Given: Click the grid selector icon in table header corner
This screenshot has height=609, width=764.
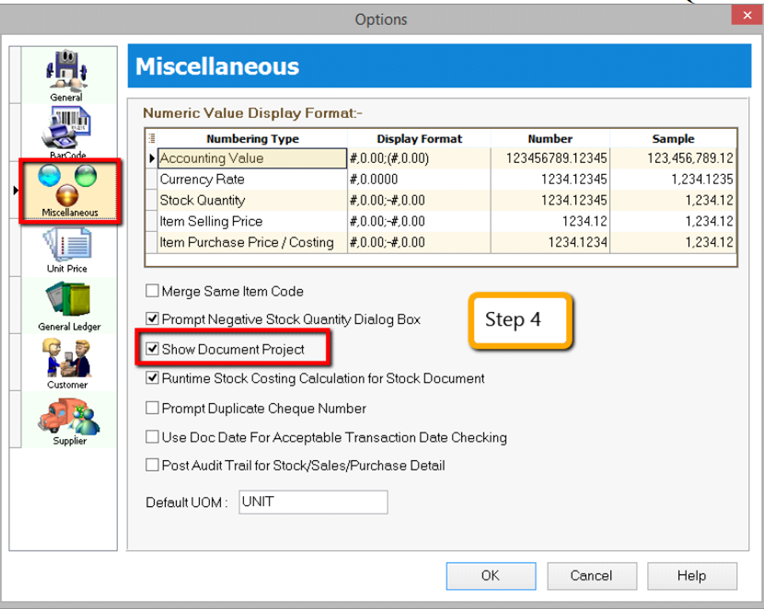Looking at the screenshot, I should tap(151, 139).
